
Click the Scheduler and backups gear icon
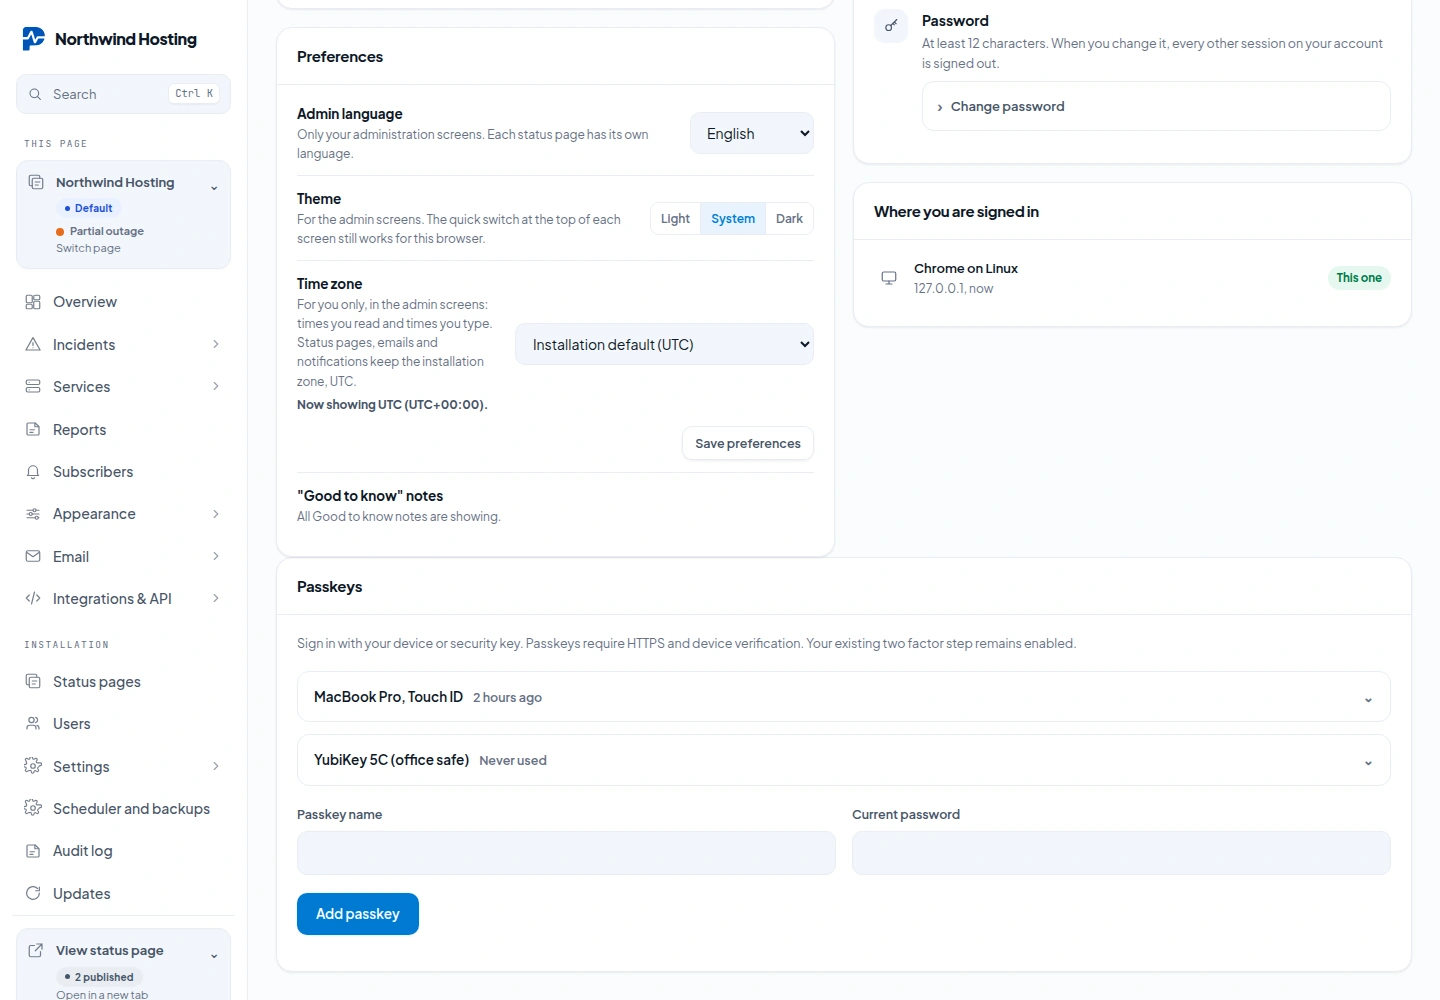tap(33, 809)
